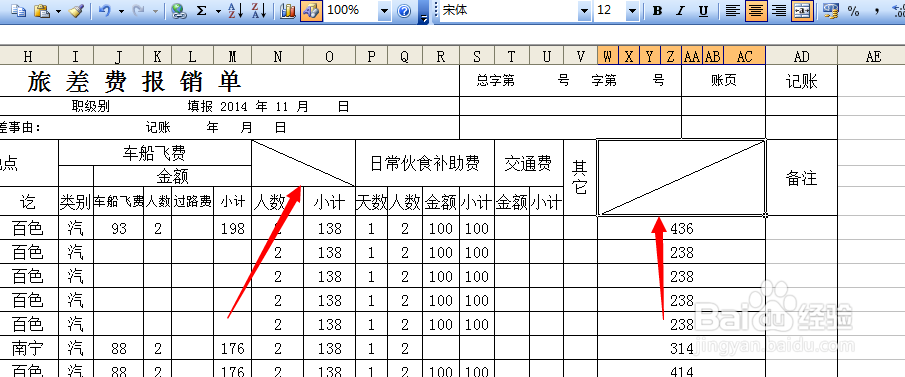Image resolution: width=905 pixels, height=377 pixels.
Task: Open Excel Help question mark icon
Action: click(x=404, y=10)
